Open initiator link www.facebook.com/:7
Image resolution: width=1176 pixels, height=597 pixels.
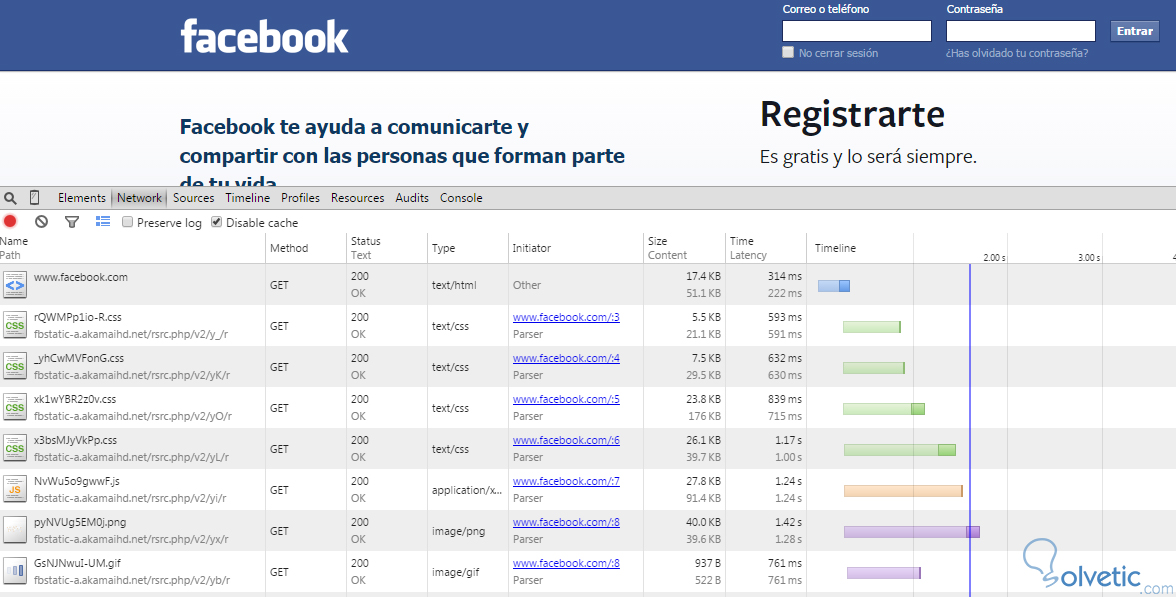click(x=566, y=481)
